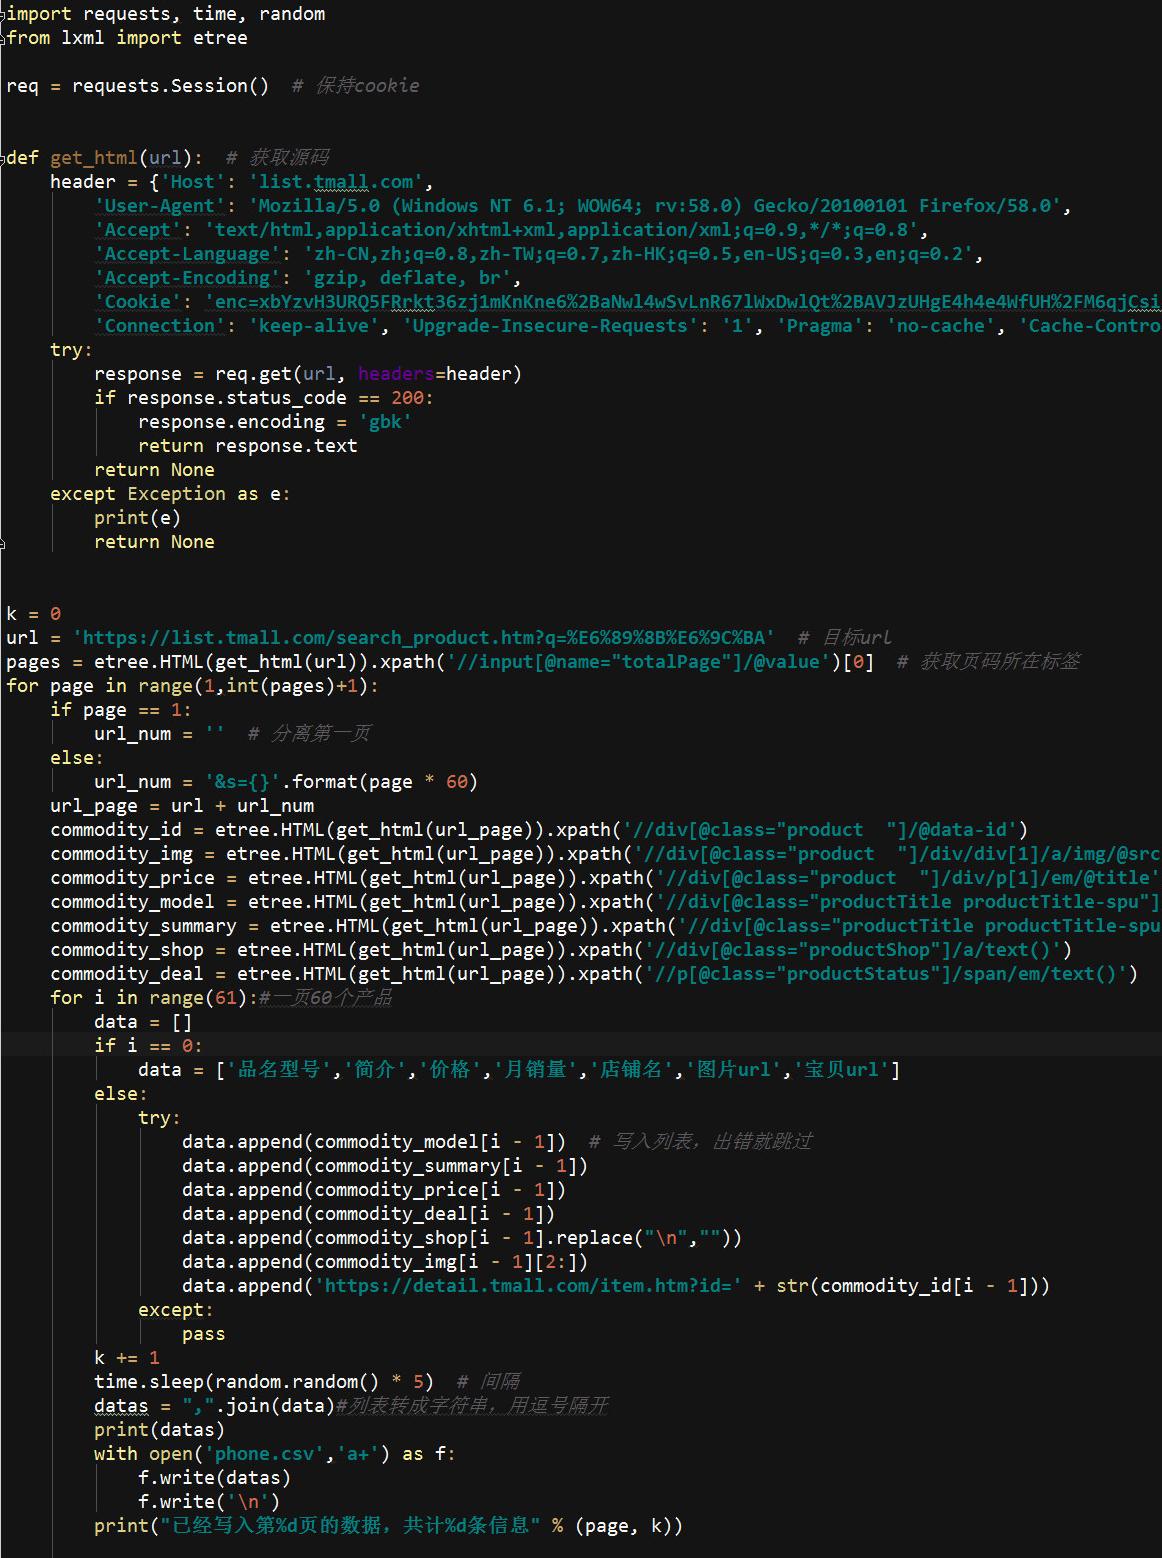This screenshot has height=1558, width=1162.
Task: Click commodity_price at its assignment line
Action: [x=132, y=878]
